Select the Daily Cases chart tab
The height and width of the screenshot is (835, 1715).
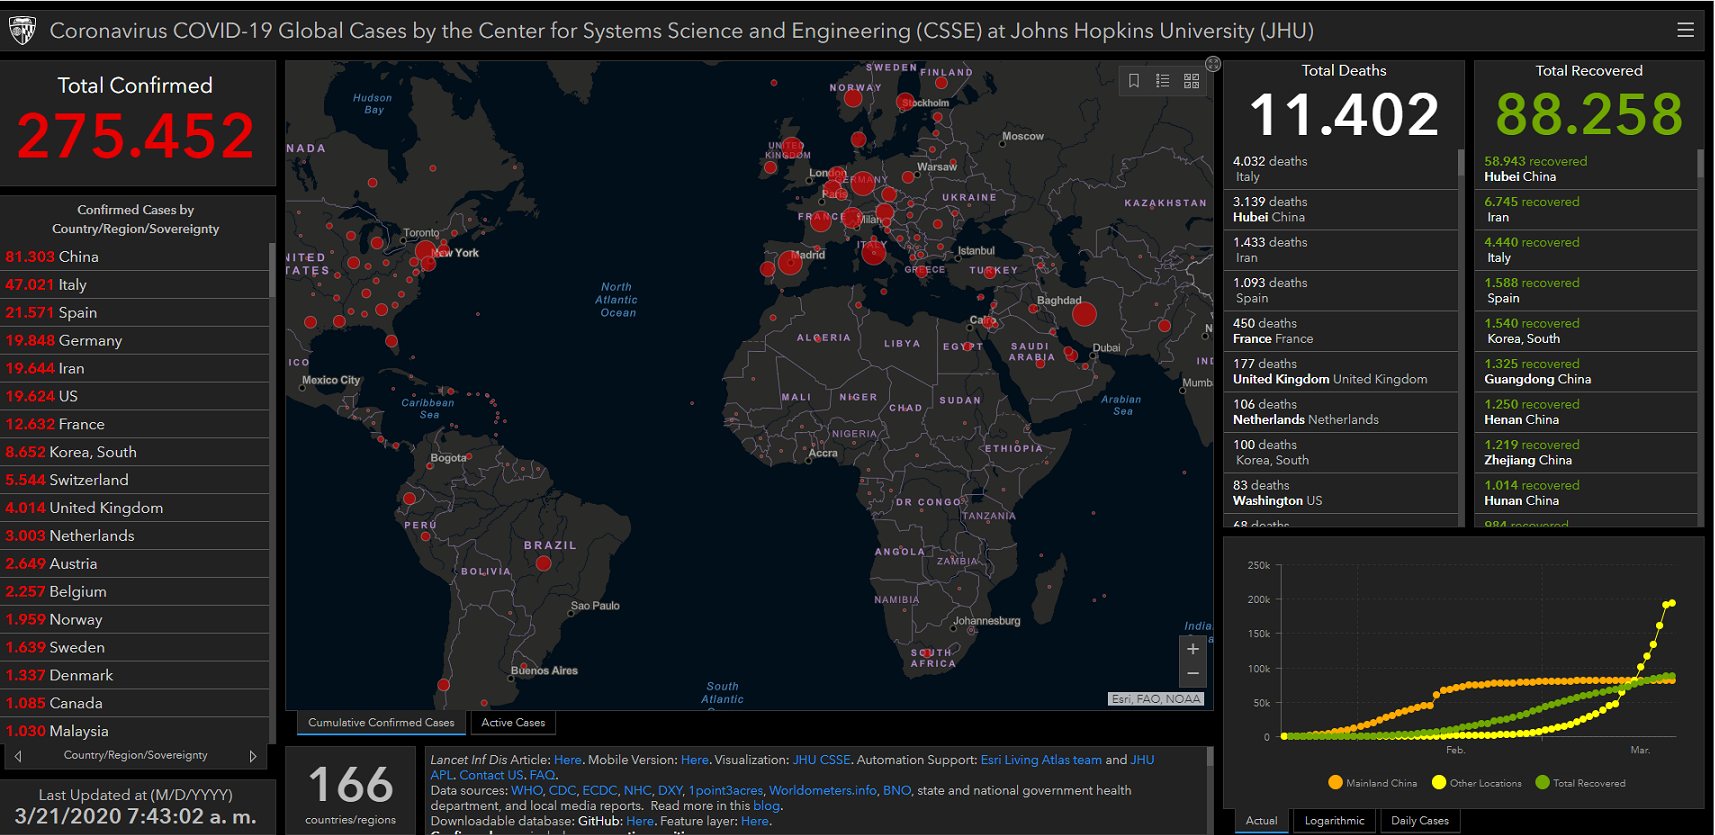click(x=1420, y=821)
